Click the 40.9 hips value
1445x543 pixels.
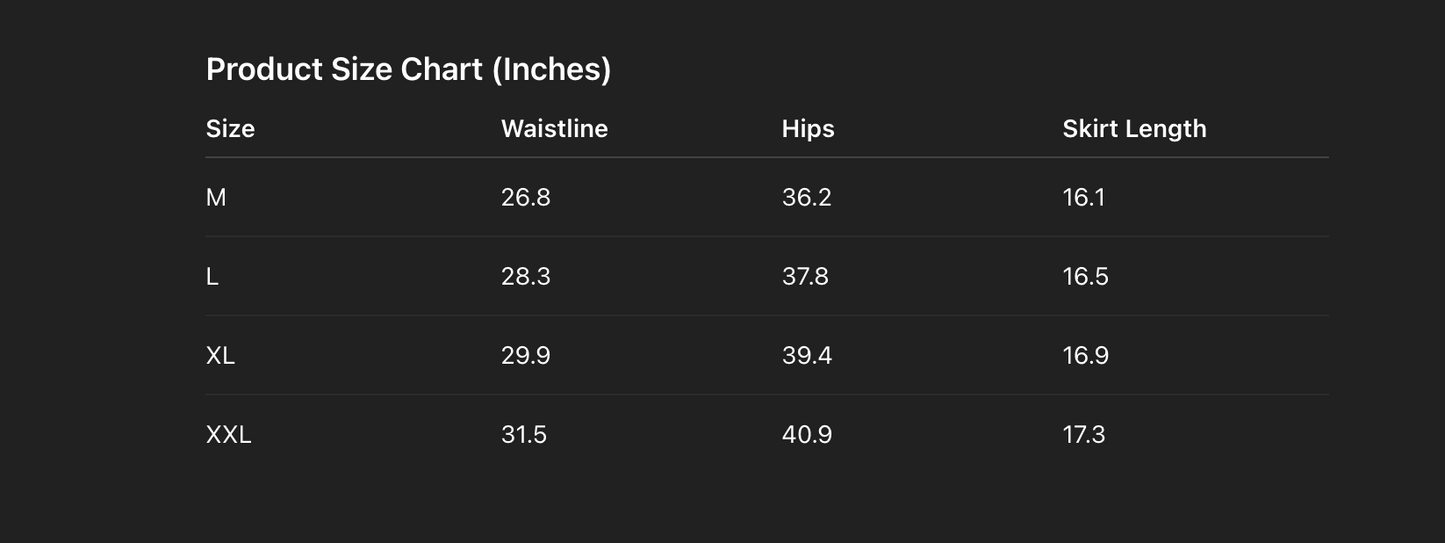[x=807, y=435]
